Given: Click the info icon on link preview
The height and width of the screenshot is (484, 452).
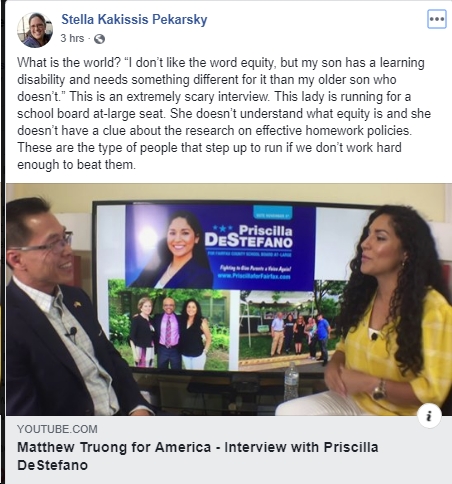Looking at the screenshot, I should [x=429, y=415].
